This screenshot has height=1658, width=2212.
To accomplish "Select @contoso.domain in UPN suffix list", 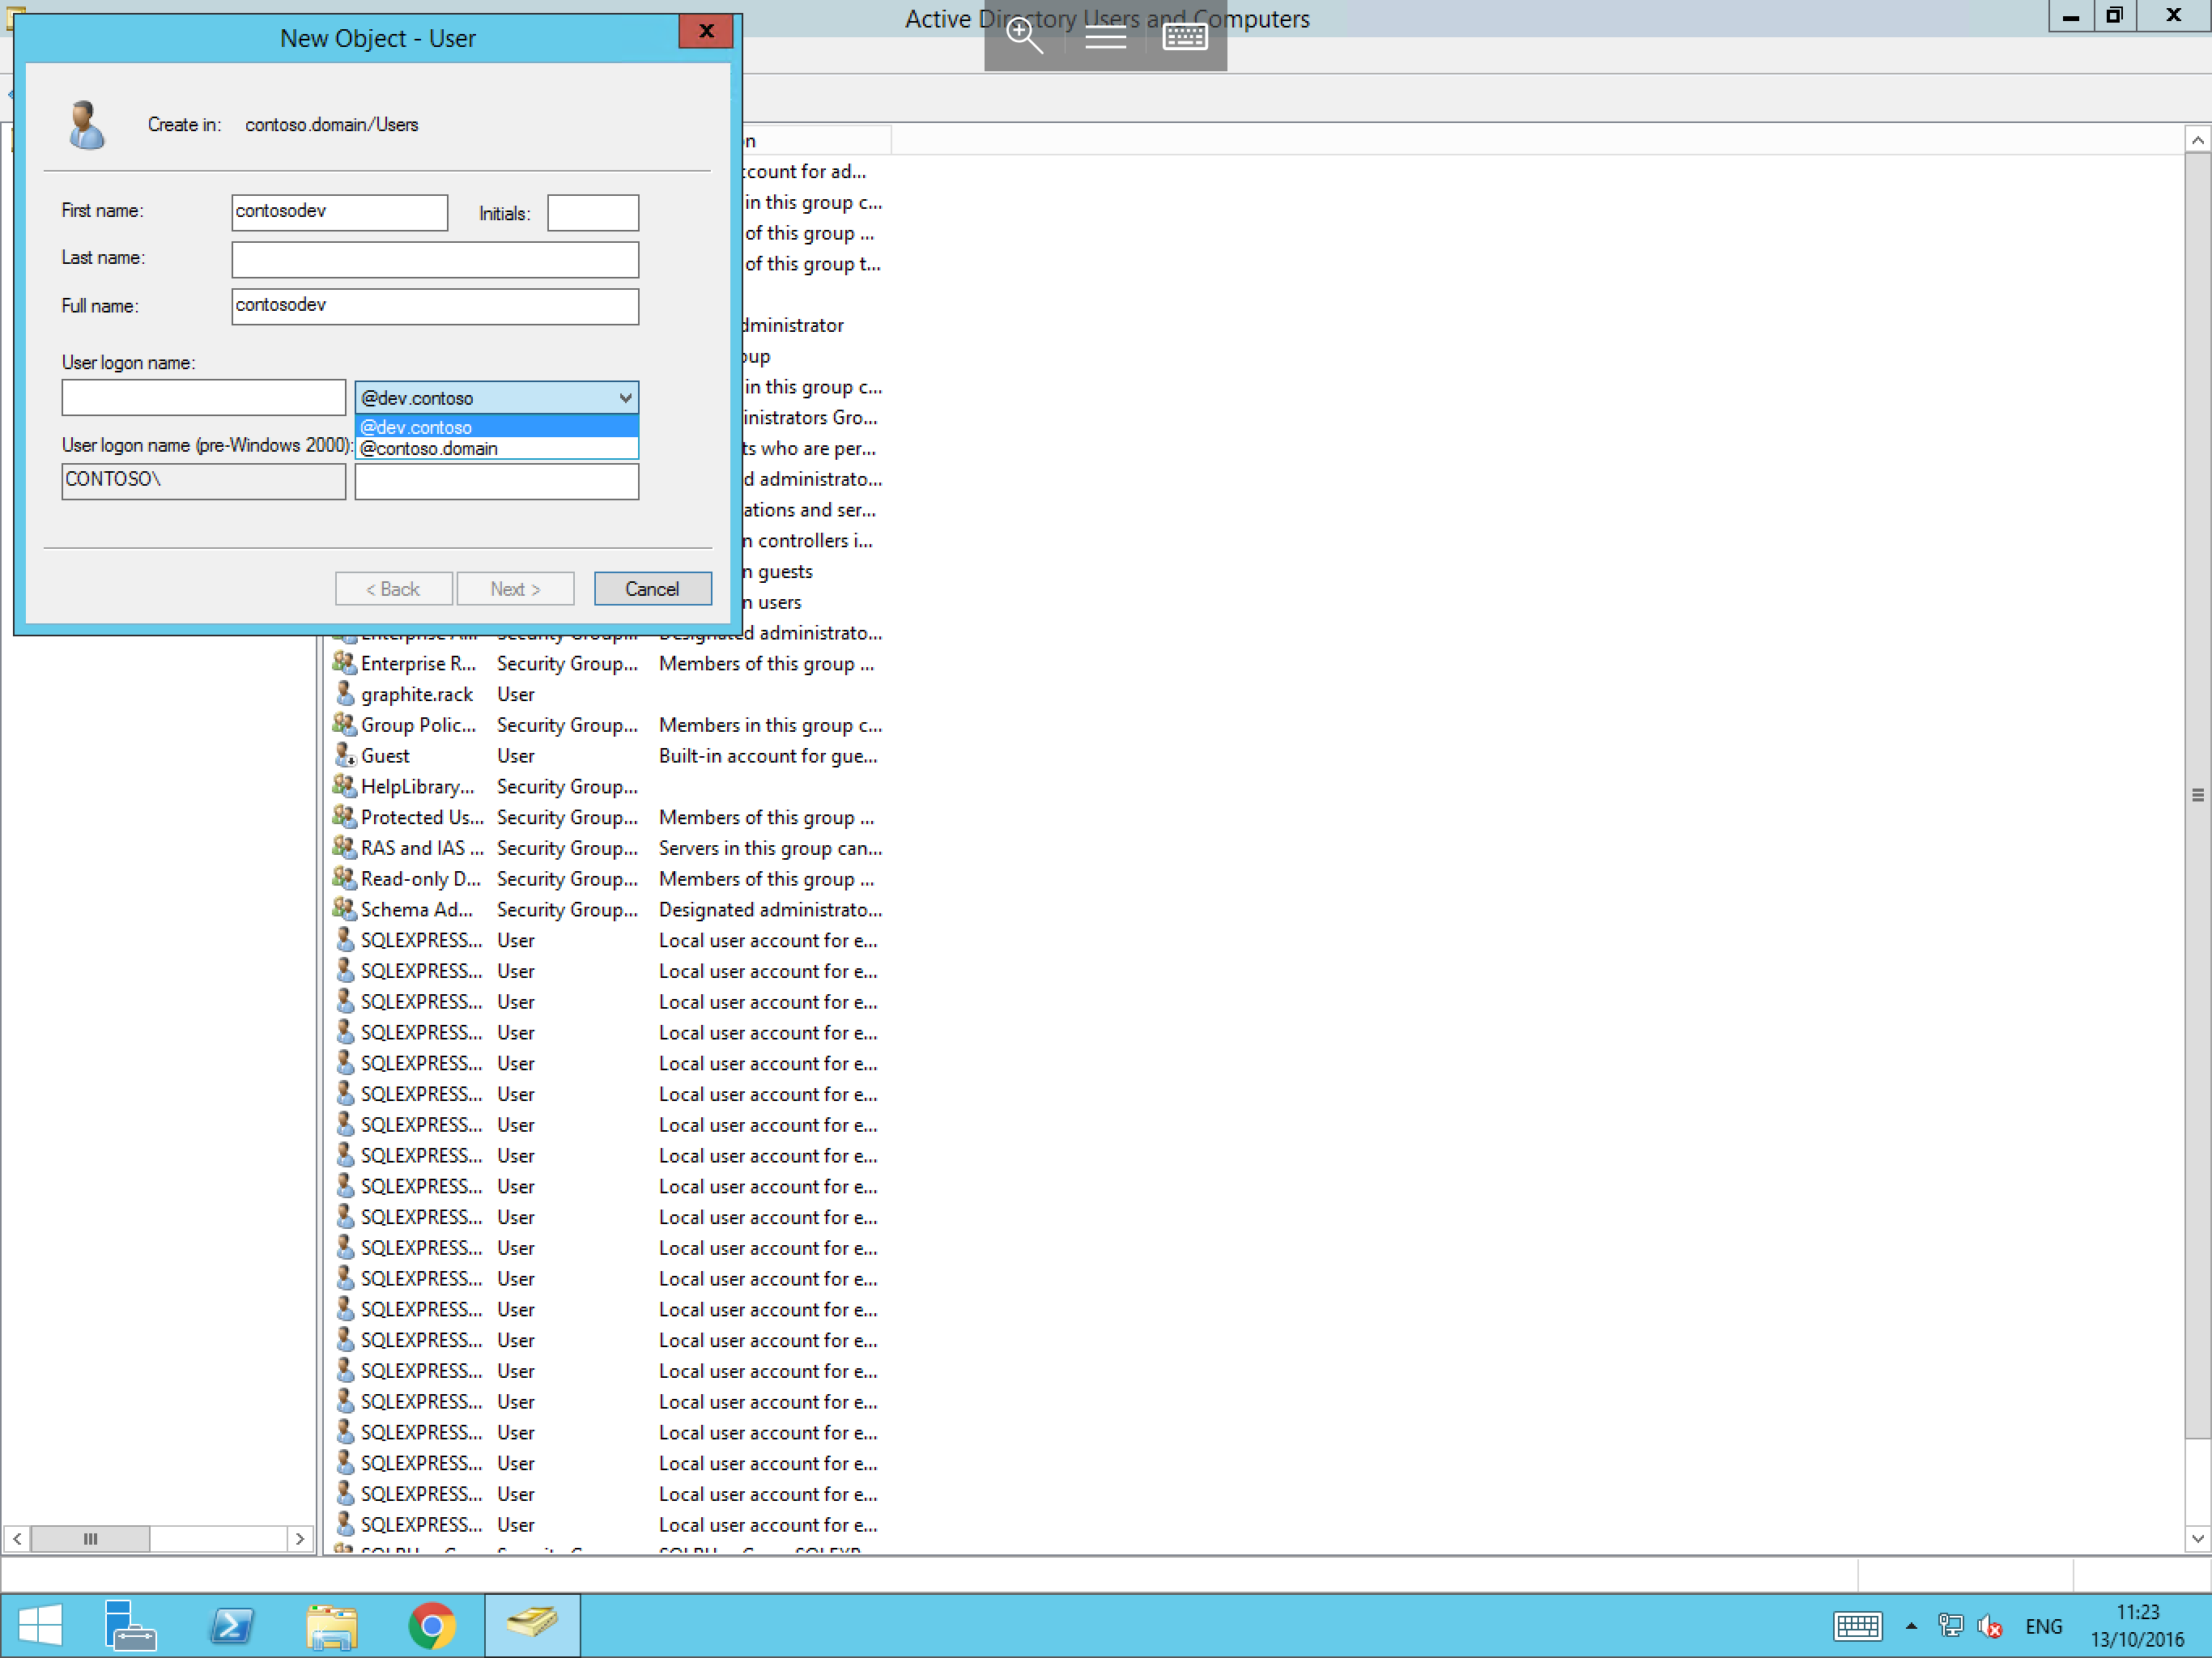I will 496,449.
